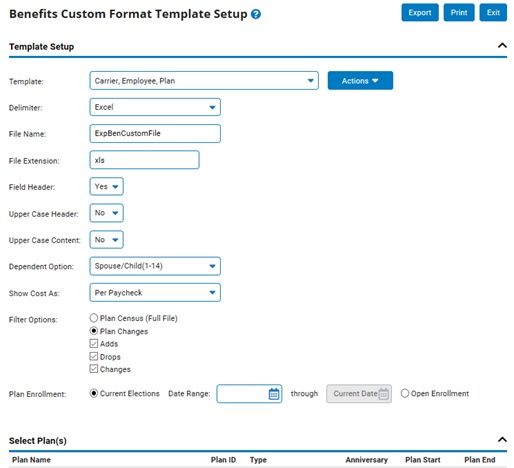Image resolution: width=514 pixels, height=468 pixels.
Task: Open the Show Cost As dropdown
Action: tap(155, 292)
